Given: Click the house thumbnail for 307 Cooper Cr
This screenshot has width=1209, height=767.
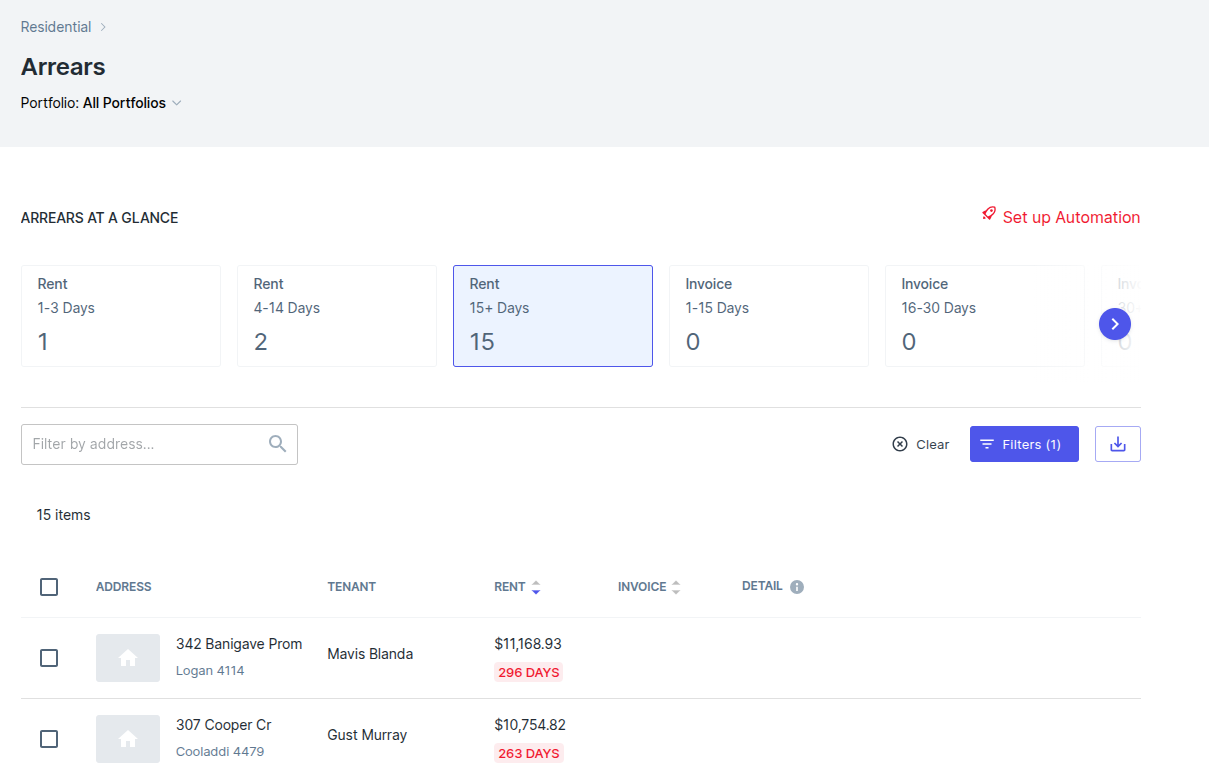Looking at the screenshot, I should point(128,739).
